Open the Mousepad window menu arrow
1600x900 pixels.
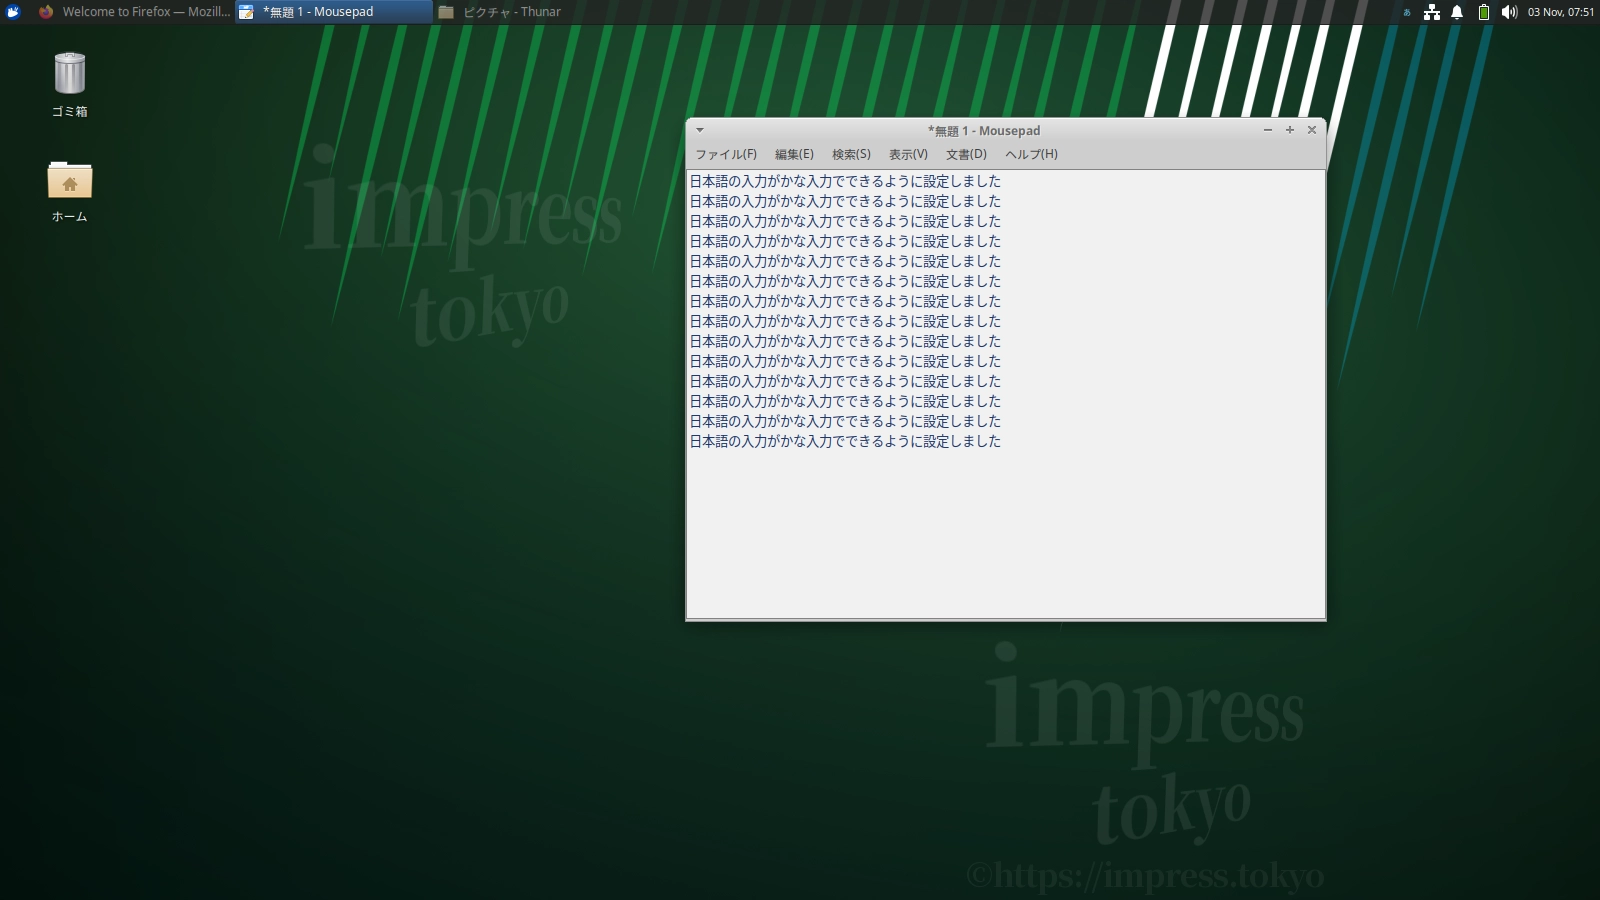[x=700, y=130]
